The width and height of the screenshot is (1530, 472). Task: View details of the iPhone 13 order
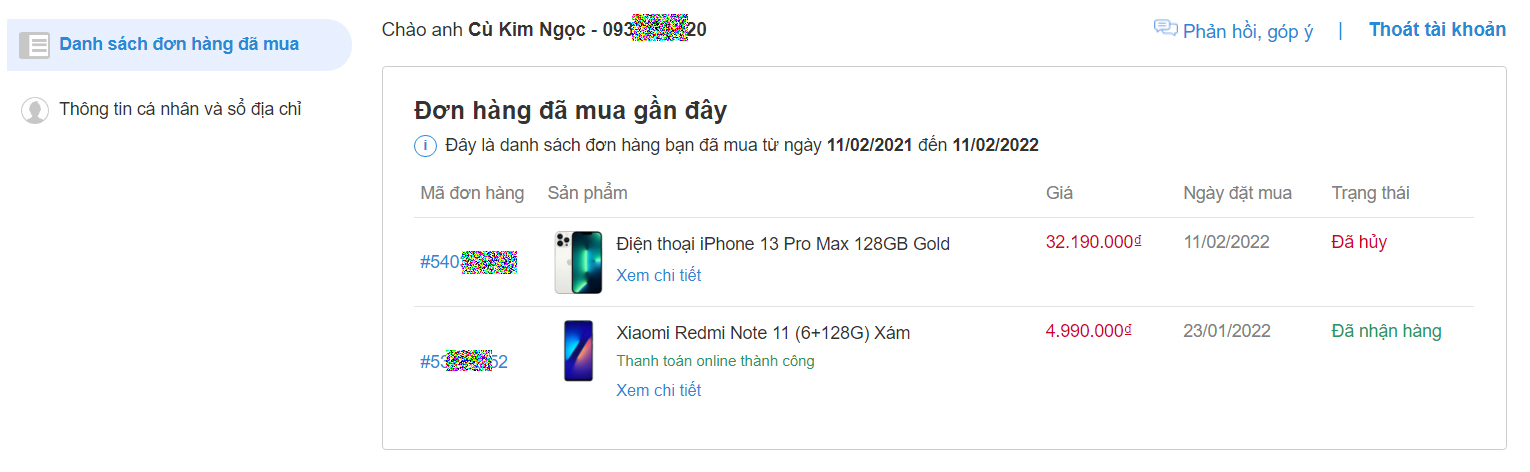click(658, 275)
